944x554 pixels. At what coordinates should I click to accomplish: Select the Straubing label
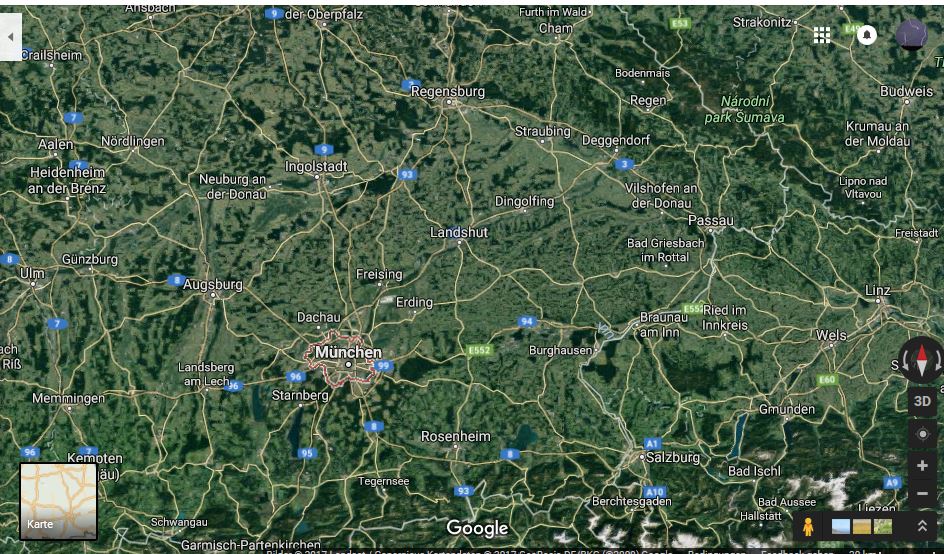pyautogui.click(x=542, y=131)
